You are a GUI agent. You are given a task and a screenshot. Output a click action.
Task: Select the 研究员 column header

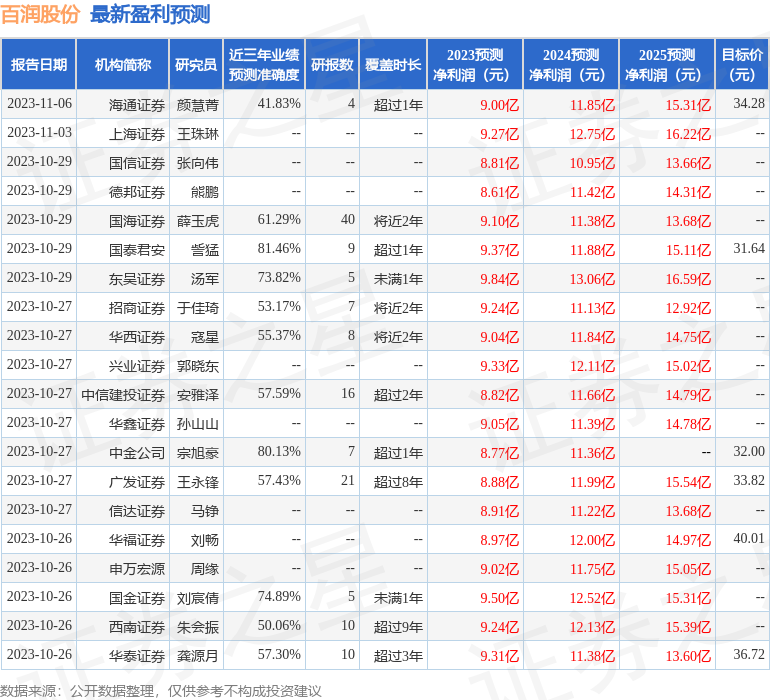coord(196,64)
